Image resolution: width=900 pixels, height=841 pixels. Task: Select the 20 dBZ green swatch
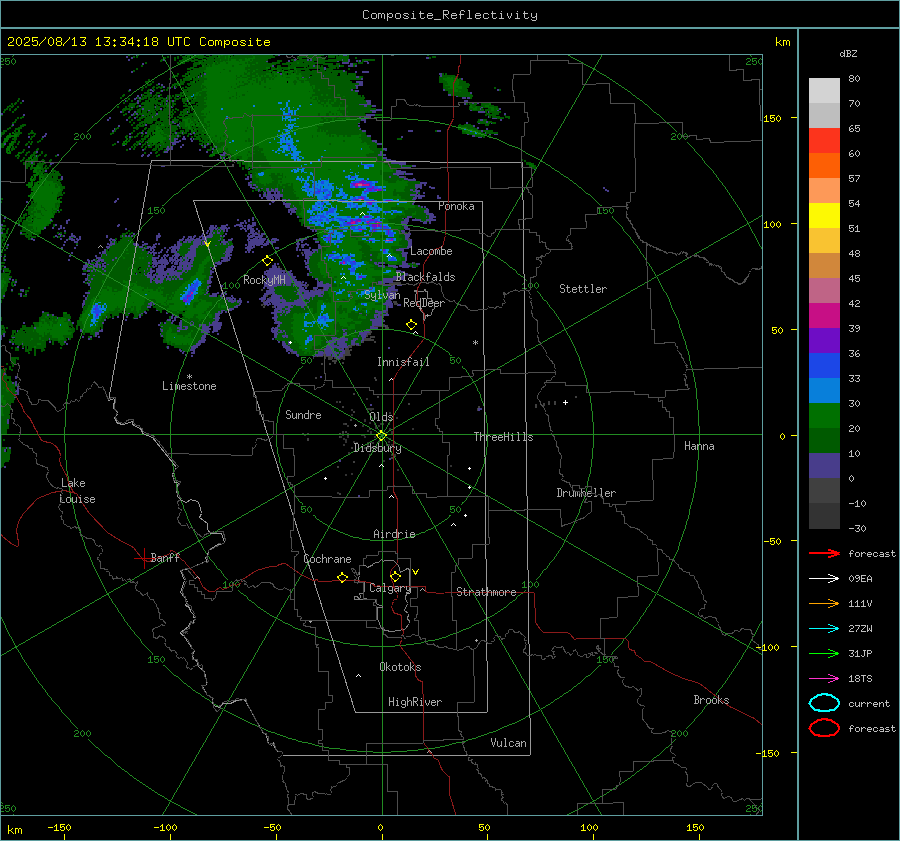tap(824, 415)
